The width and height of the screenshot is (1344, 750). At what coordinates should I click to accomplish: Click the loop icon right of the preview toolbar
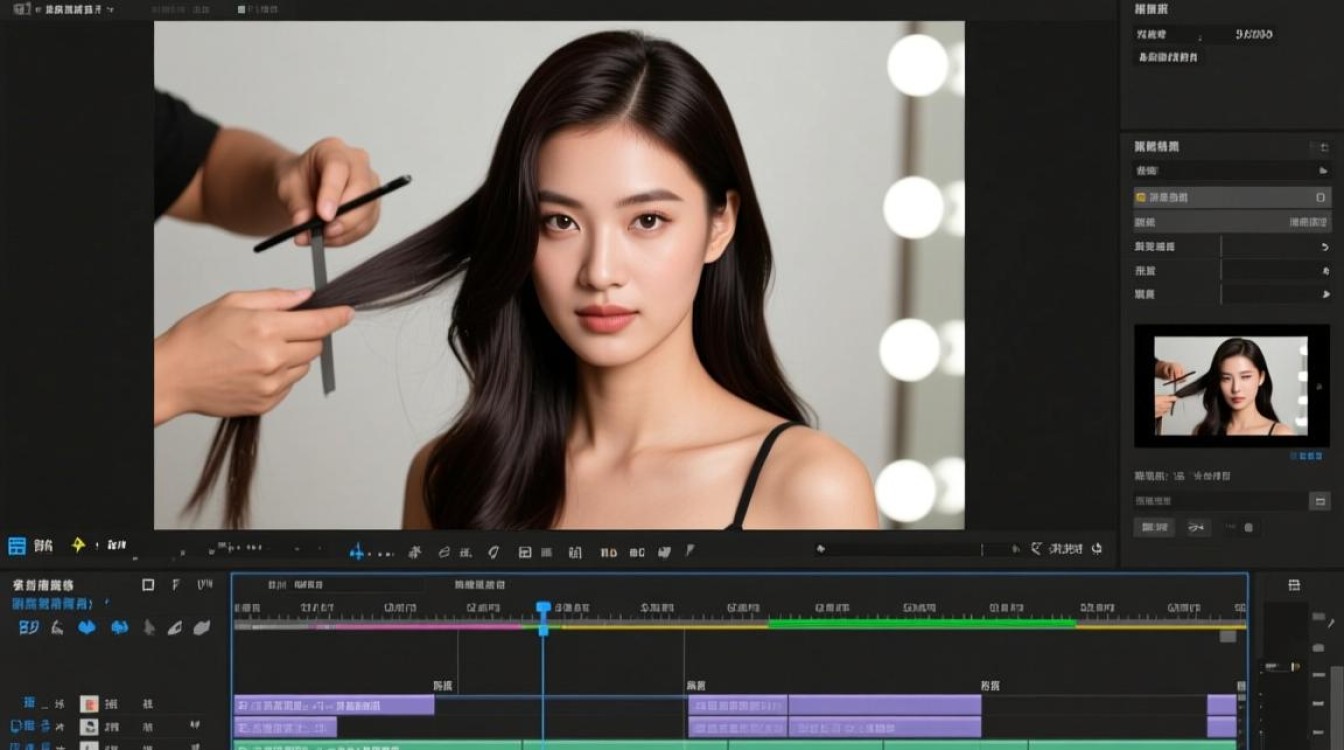[1097, 549]
